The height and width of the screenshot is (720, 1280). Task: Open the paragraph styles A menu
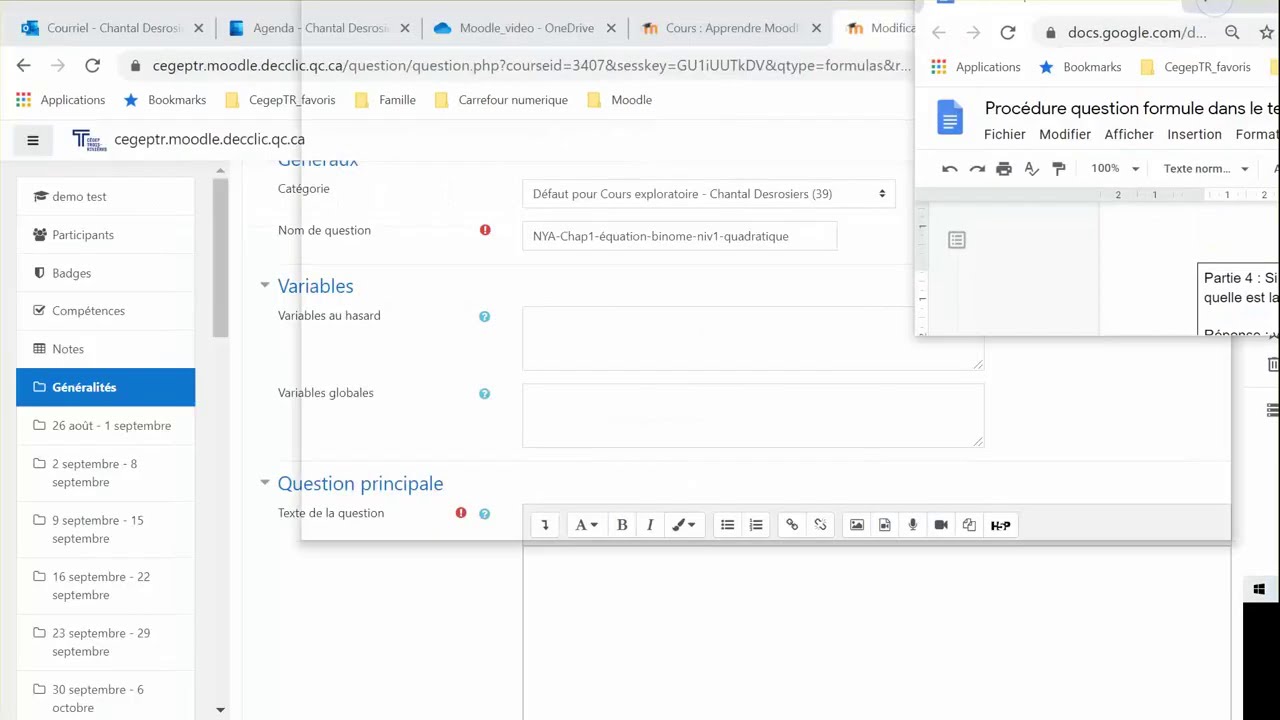586,525
